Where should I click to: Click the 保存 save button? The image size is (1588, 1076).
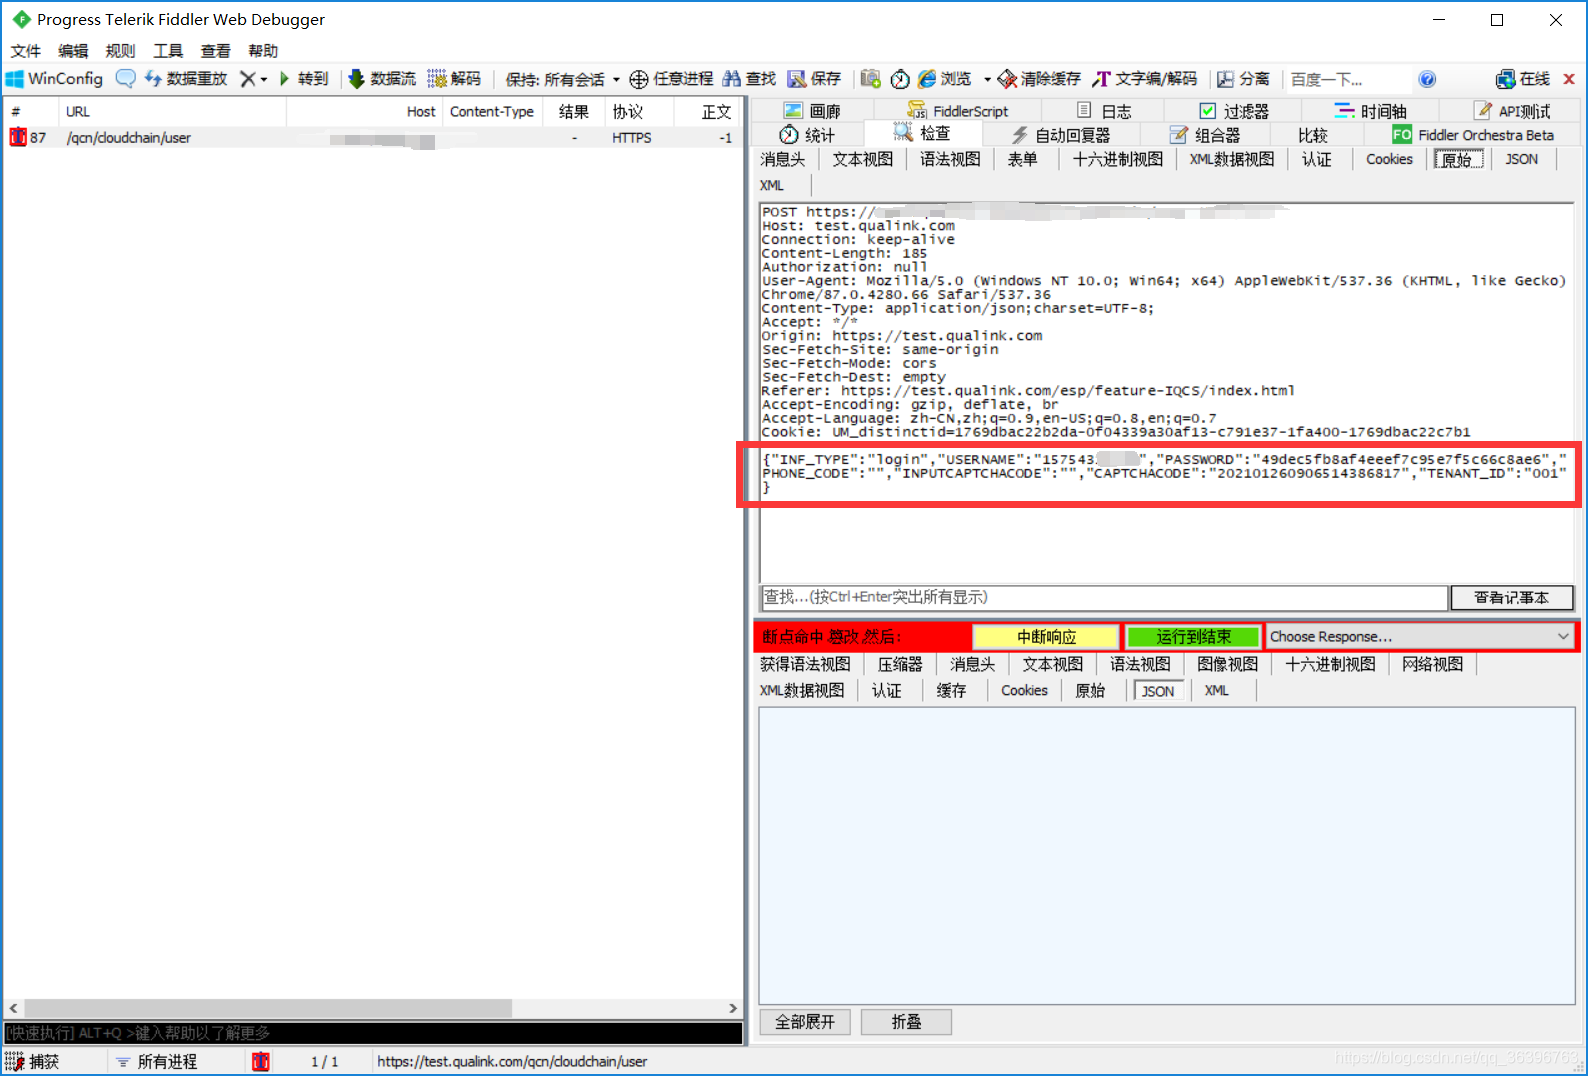pyautogui.click(x=815, y=79)
